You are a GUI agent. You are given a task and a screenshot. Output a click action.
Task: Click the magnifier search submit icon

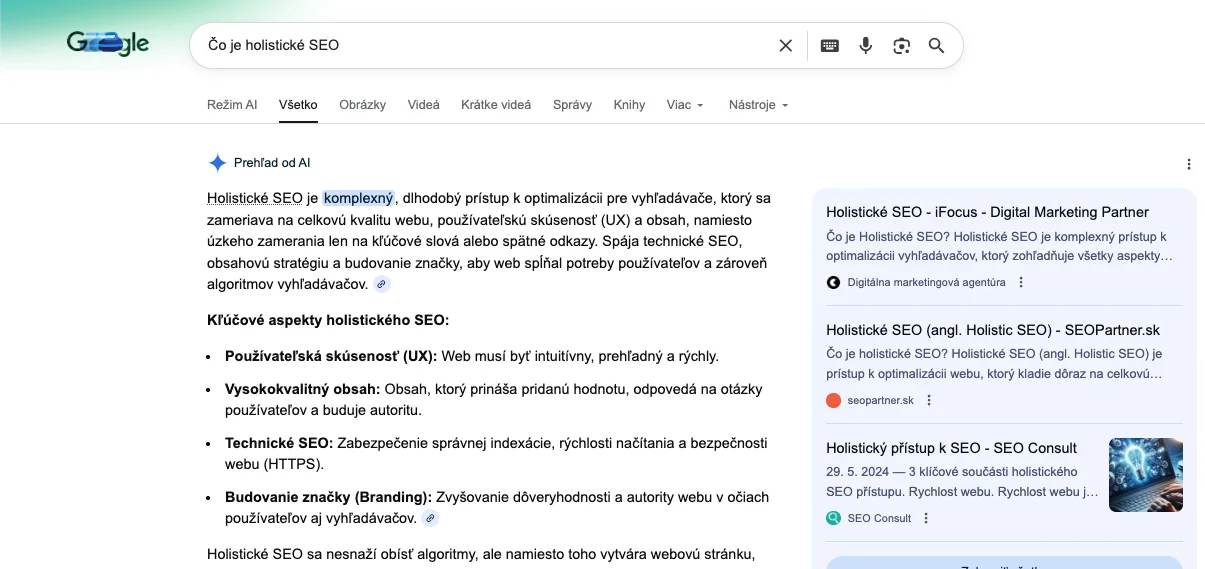pos(936,45)
